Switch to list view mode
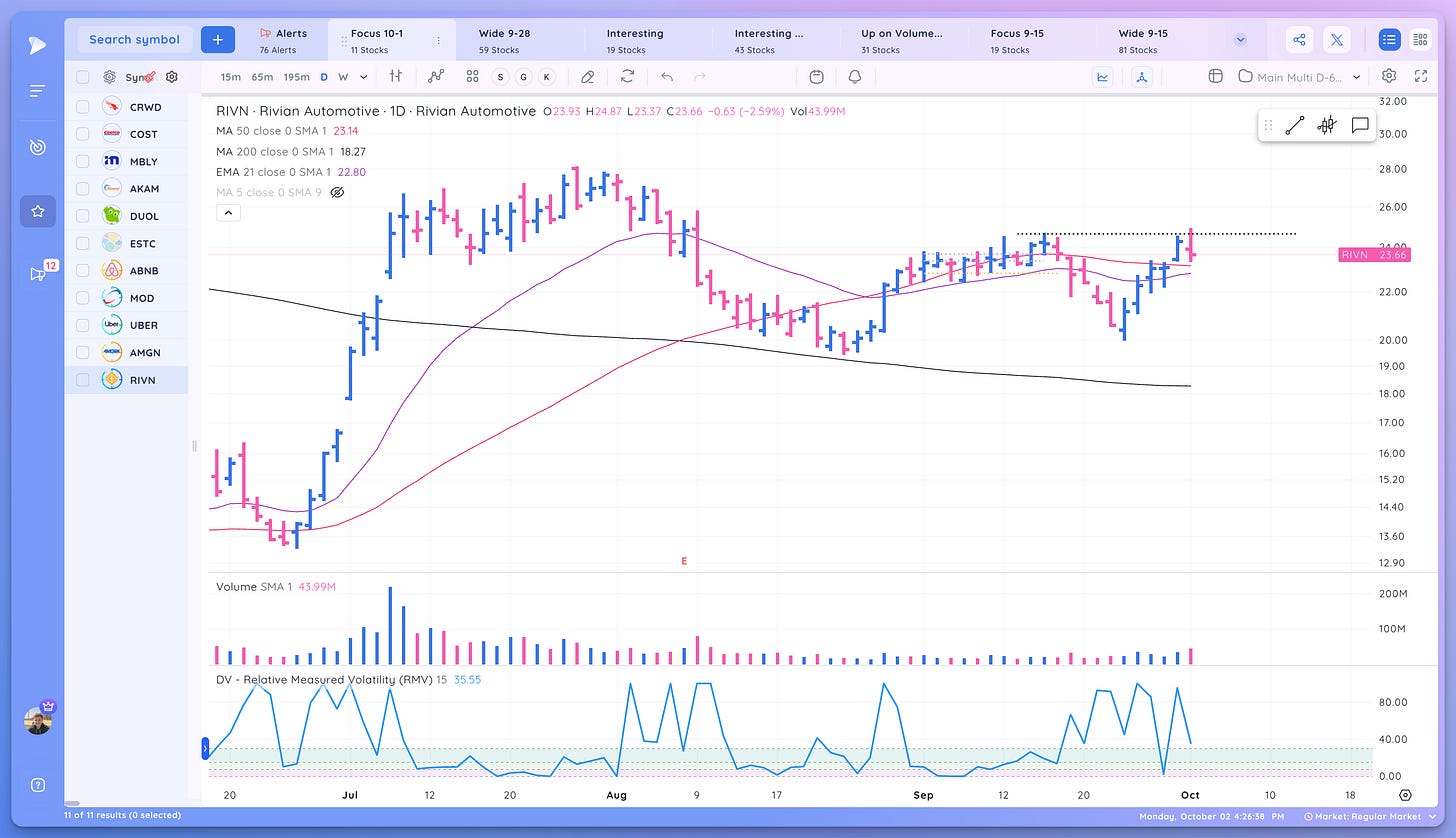Screen dimensions: 1456x838 coord(1389,40)
